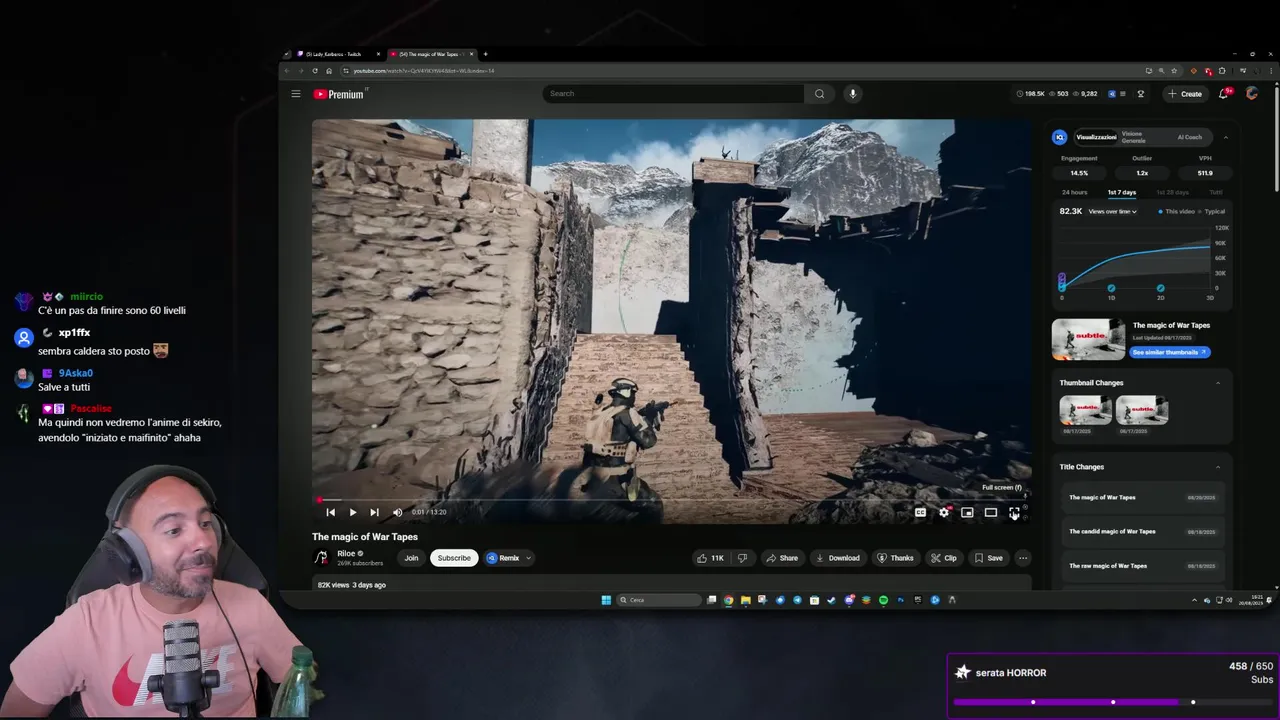The image size is (1280, 720).
Task: Dislike the video
Action: coord(742,558)
